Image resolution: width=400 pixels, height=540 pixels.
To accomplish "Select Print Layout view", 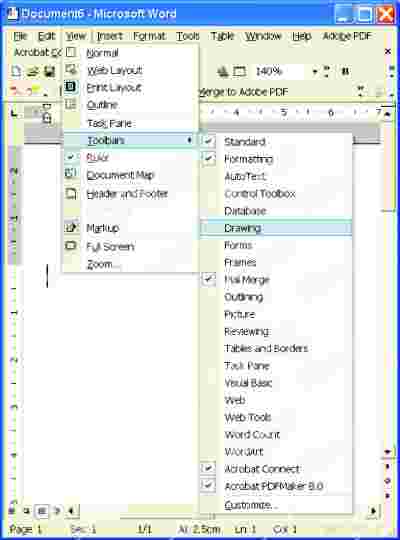I will tap(131, 87).
